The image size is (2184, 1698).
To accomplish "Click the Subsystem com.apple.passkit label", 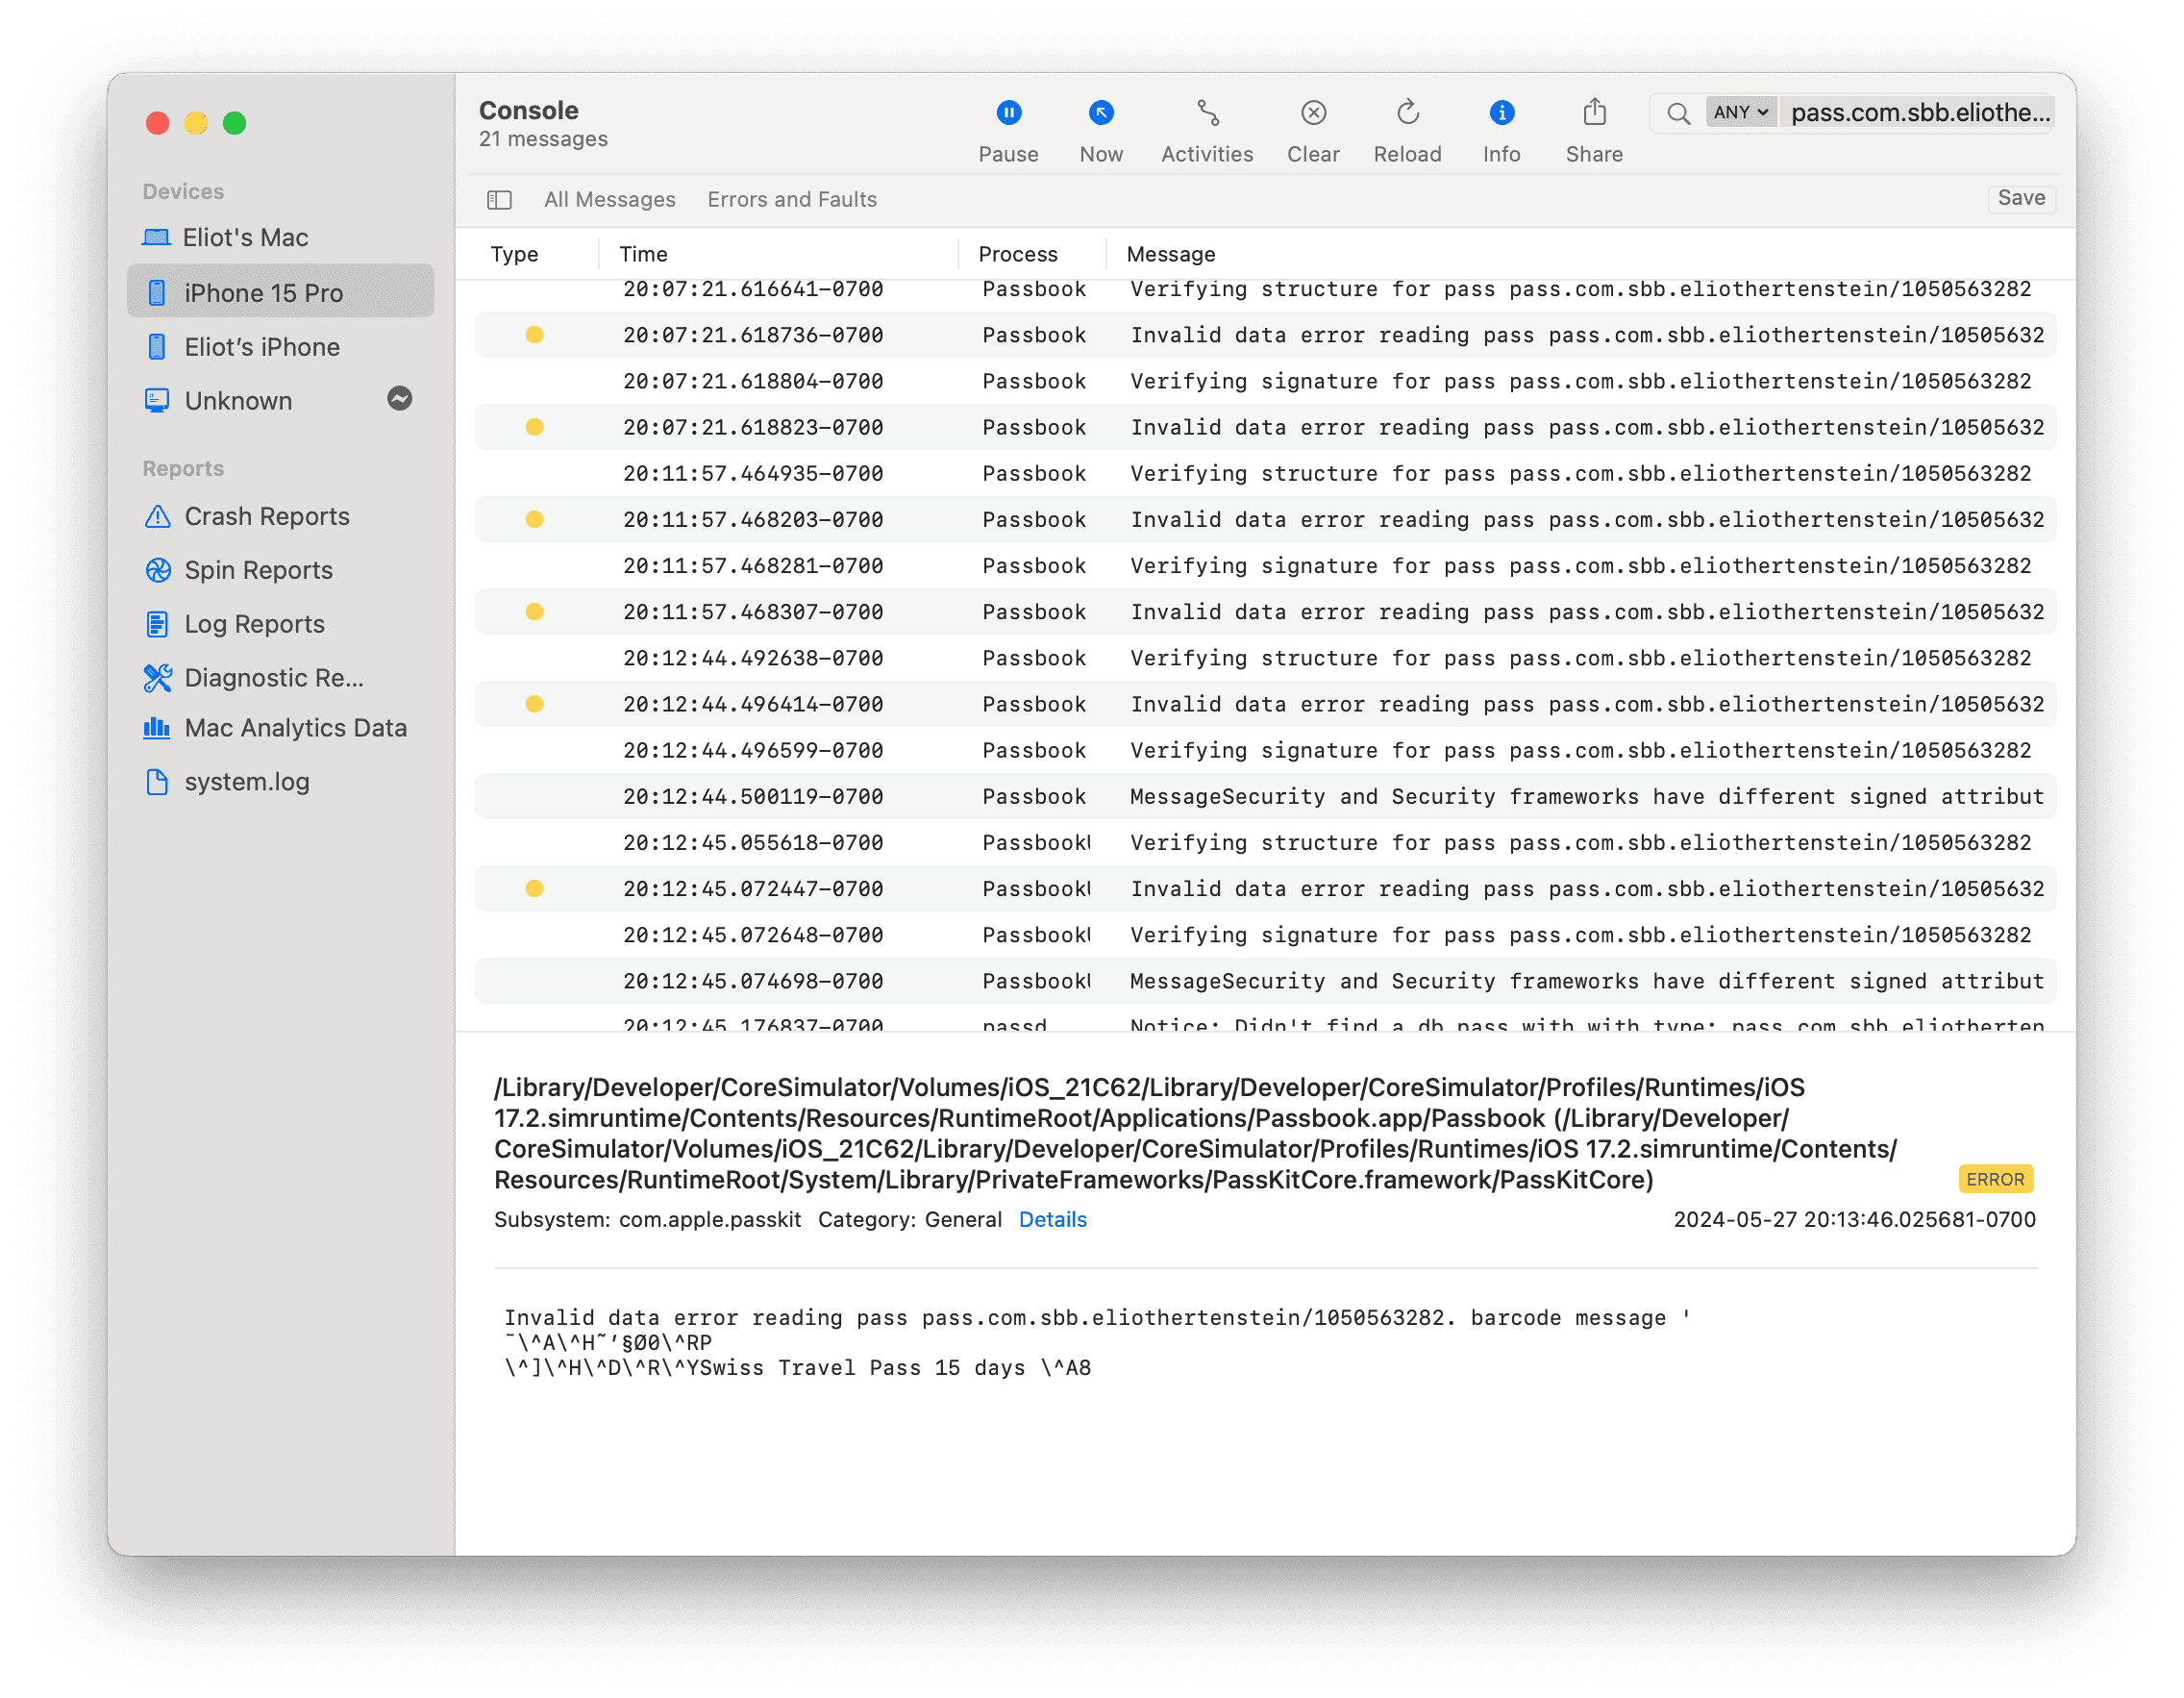I will [647, 1220].
